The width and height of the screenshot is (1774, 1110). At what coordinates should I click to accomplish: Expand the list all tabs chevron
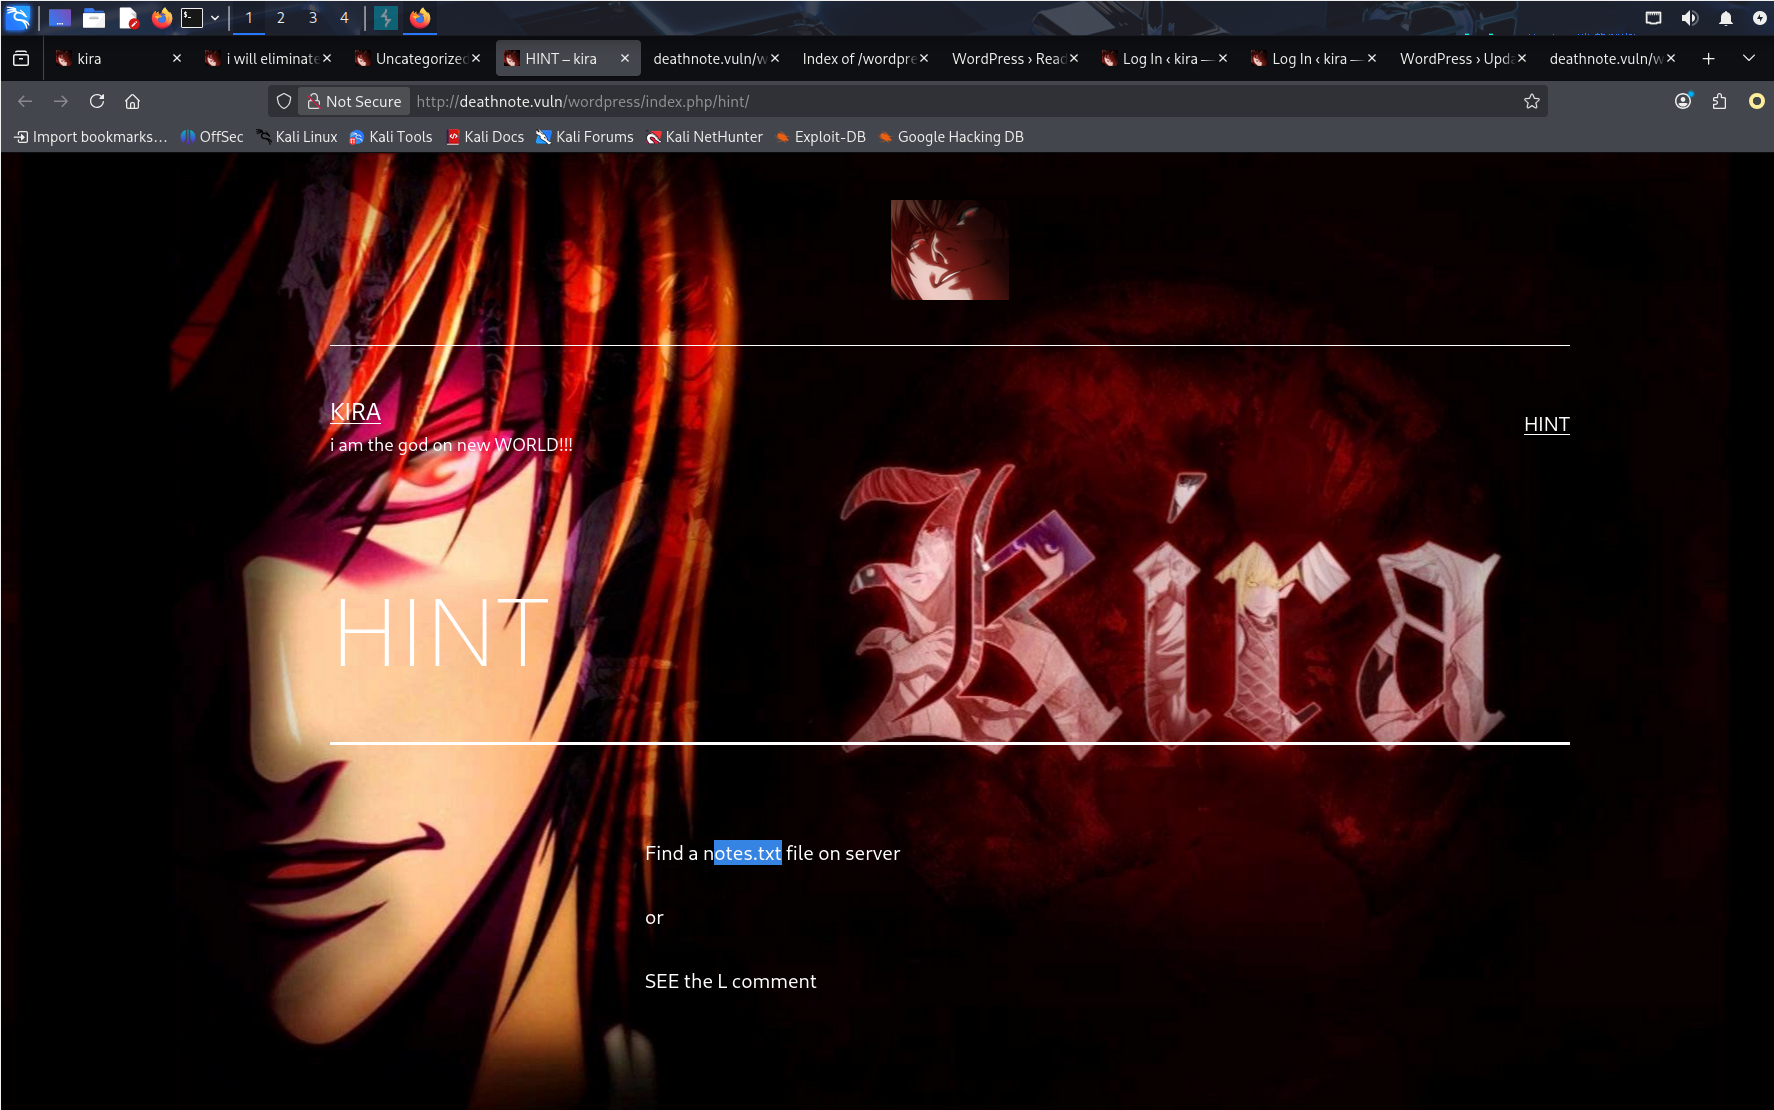point(1748,59)
